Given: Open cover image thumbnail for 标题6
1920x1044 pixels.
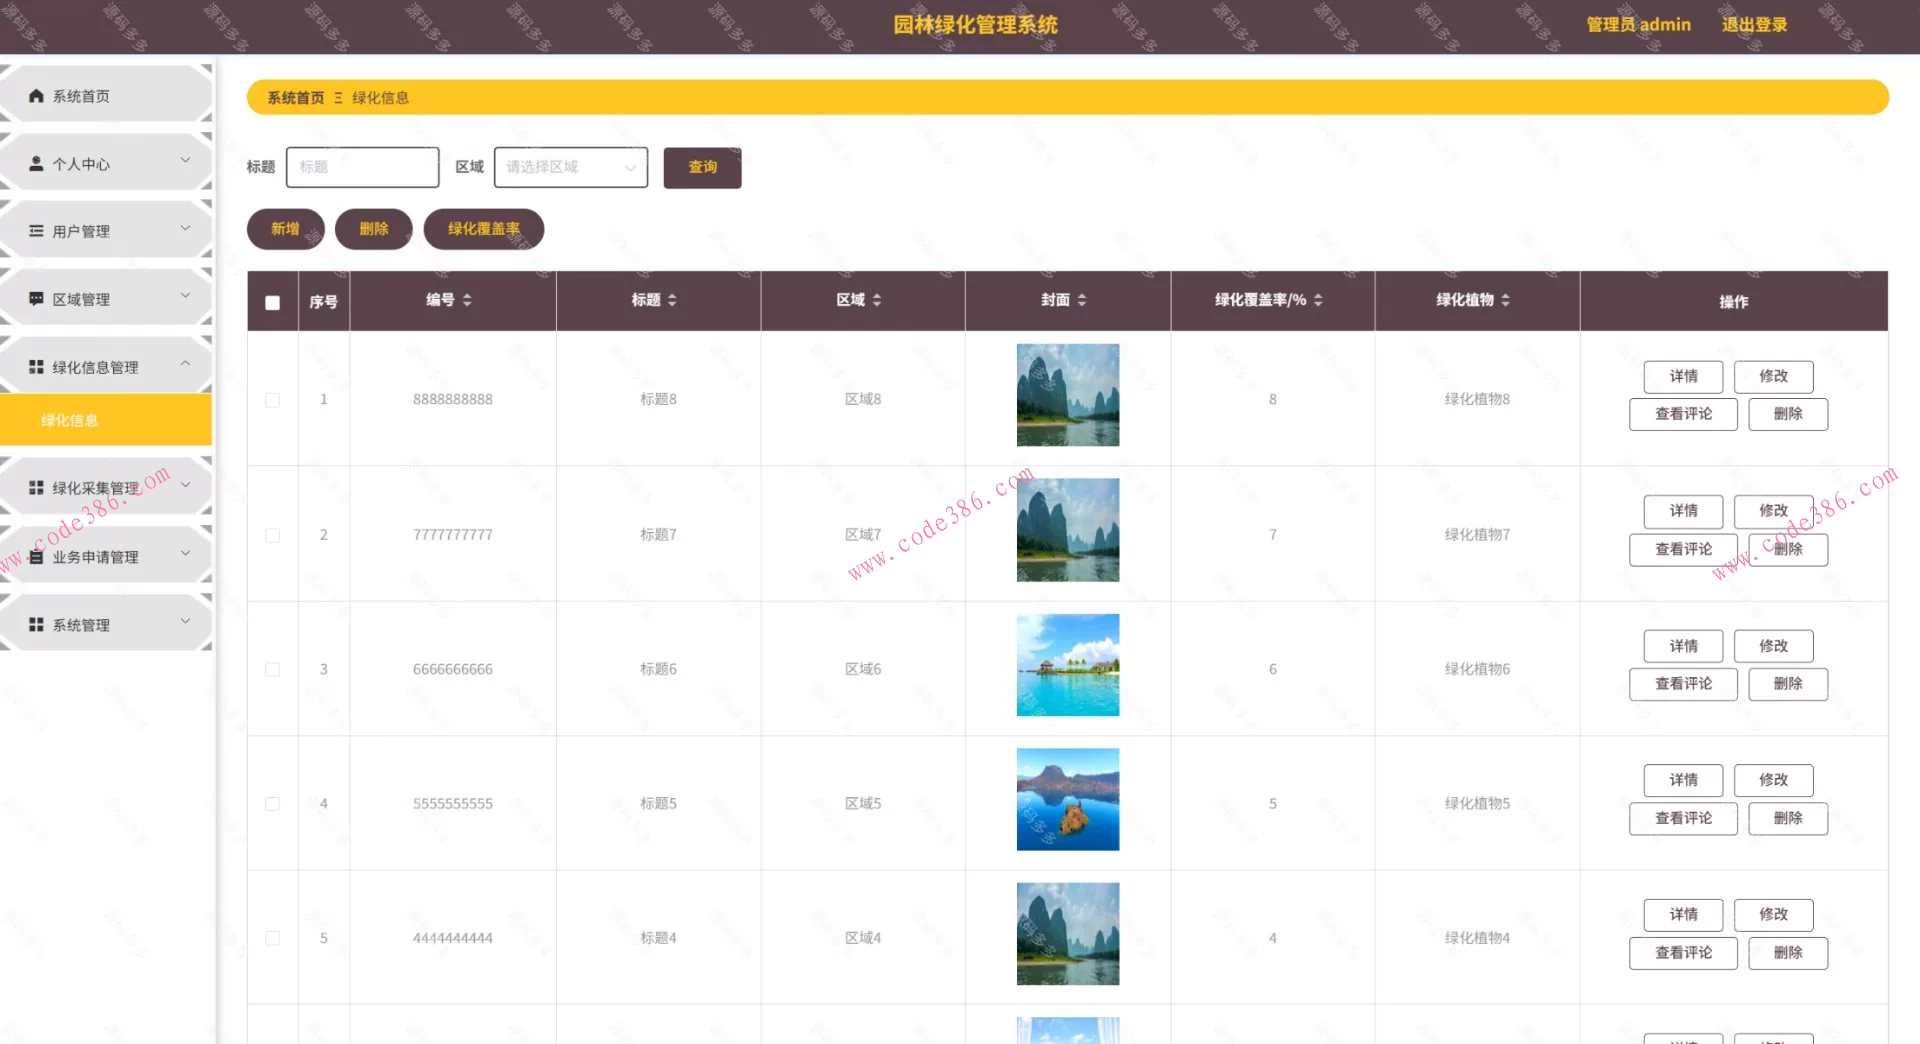Looking at the screenshot, I should (x=1068, y=665).
